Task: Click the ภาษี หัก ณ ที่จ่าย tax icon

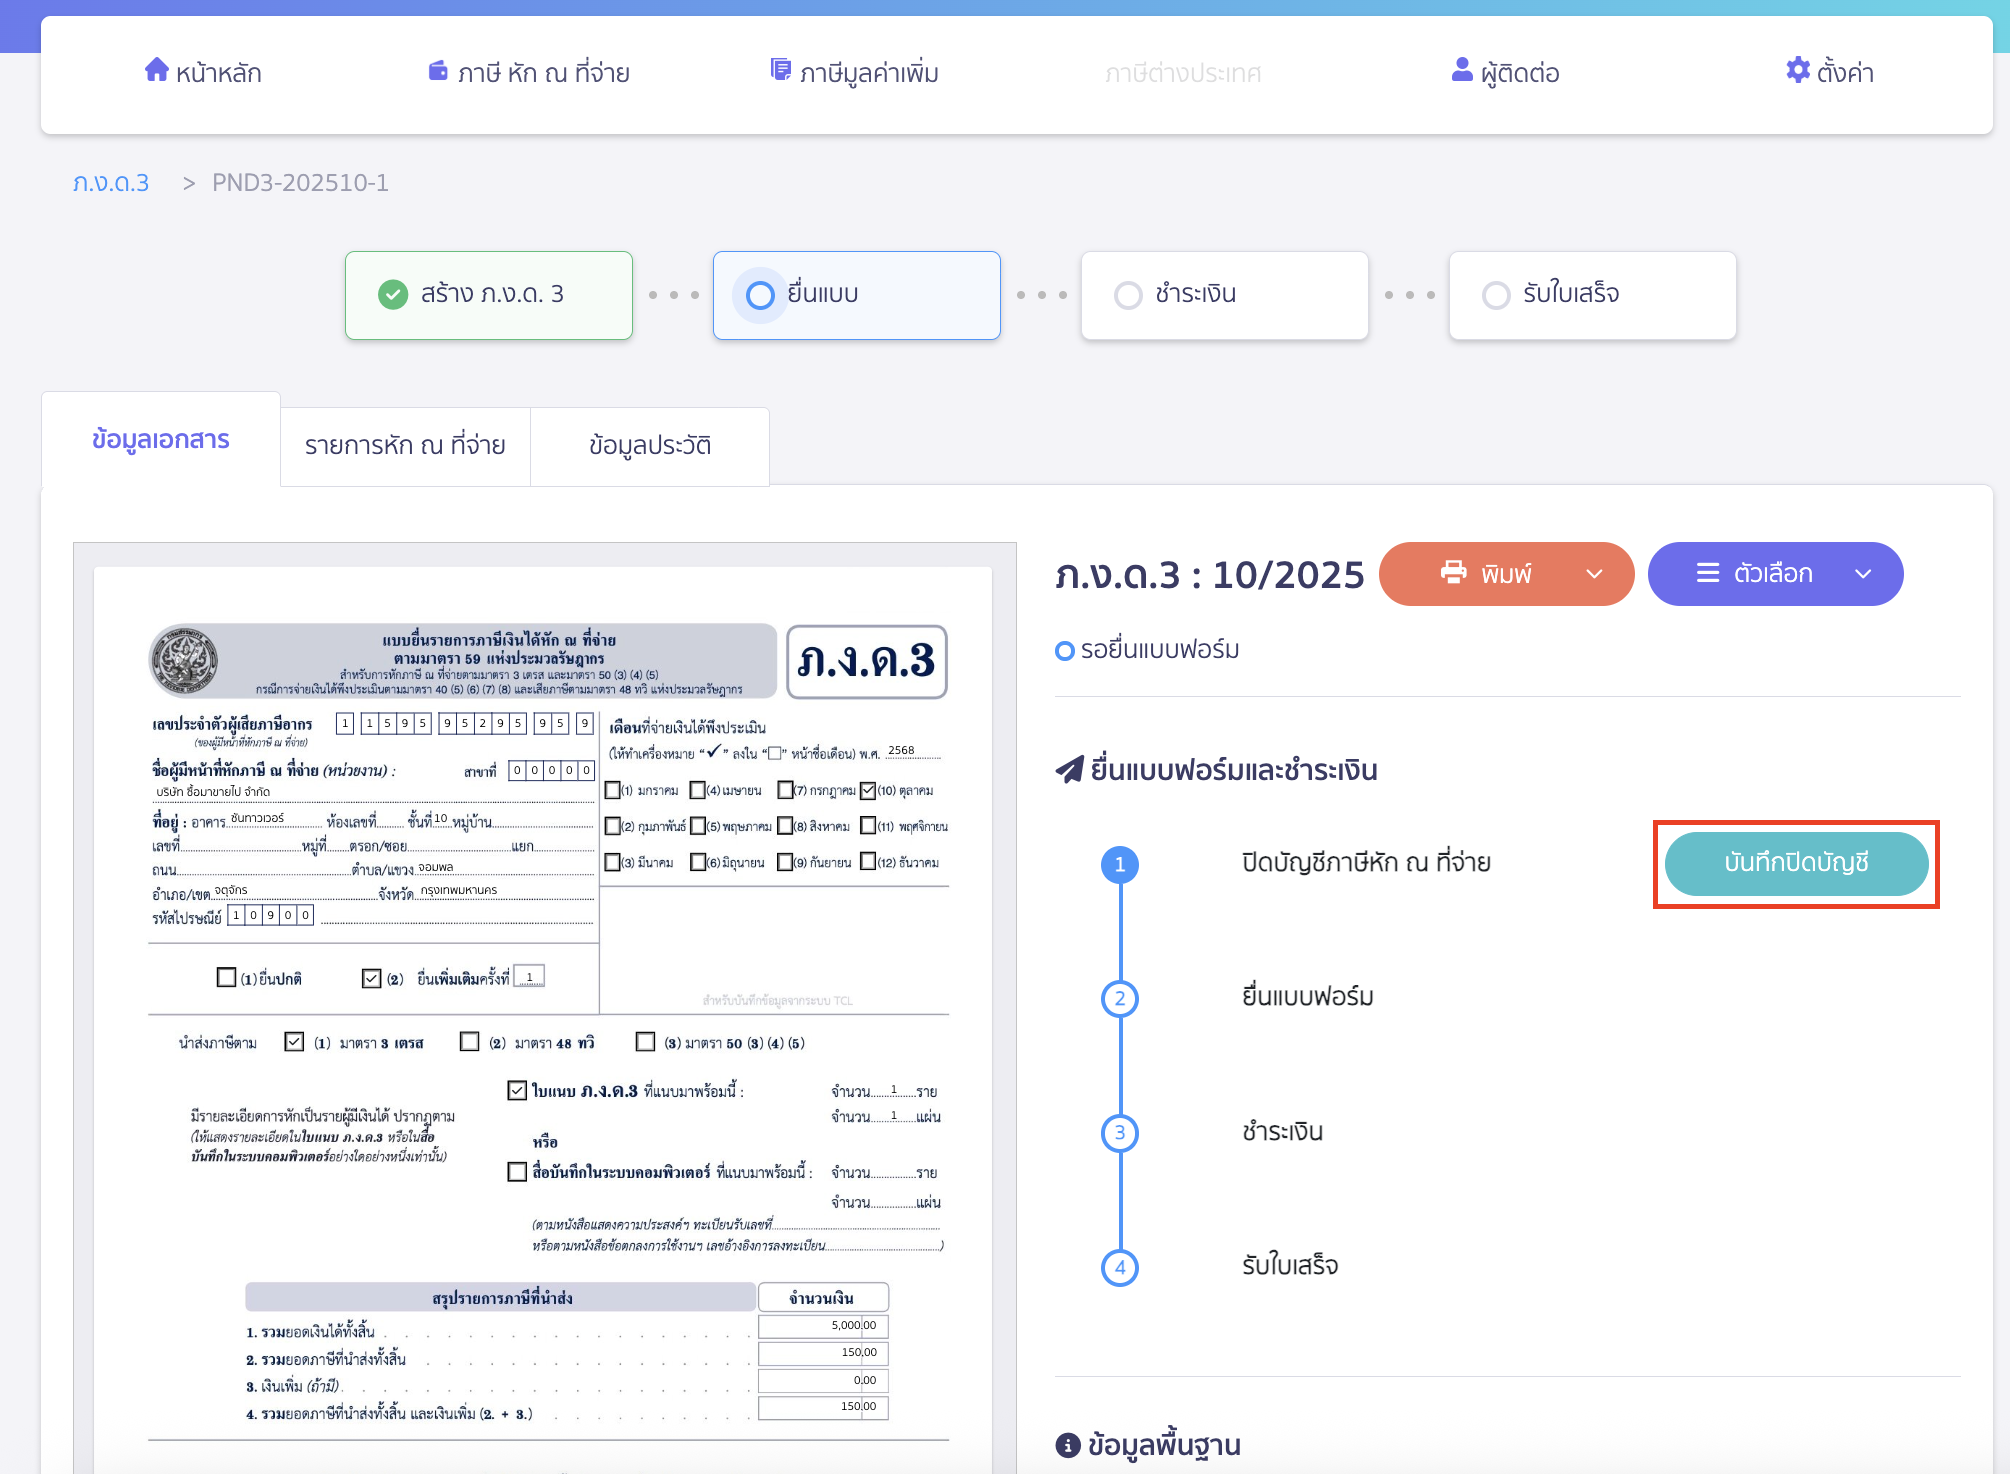Action: point(438,70)
